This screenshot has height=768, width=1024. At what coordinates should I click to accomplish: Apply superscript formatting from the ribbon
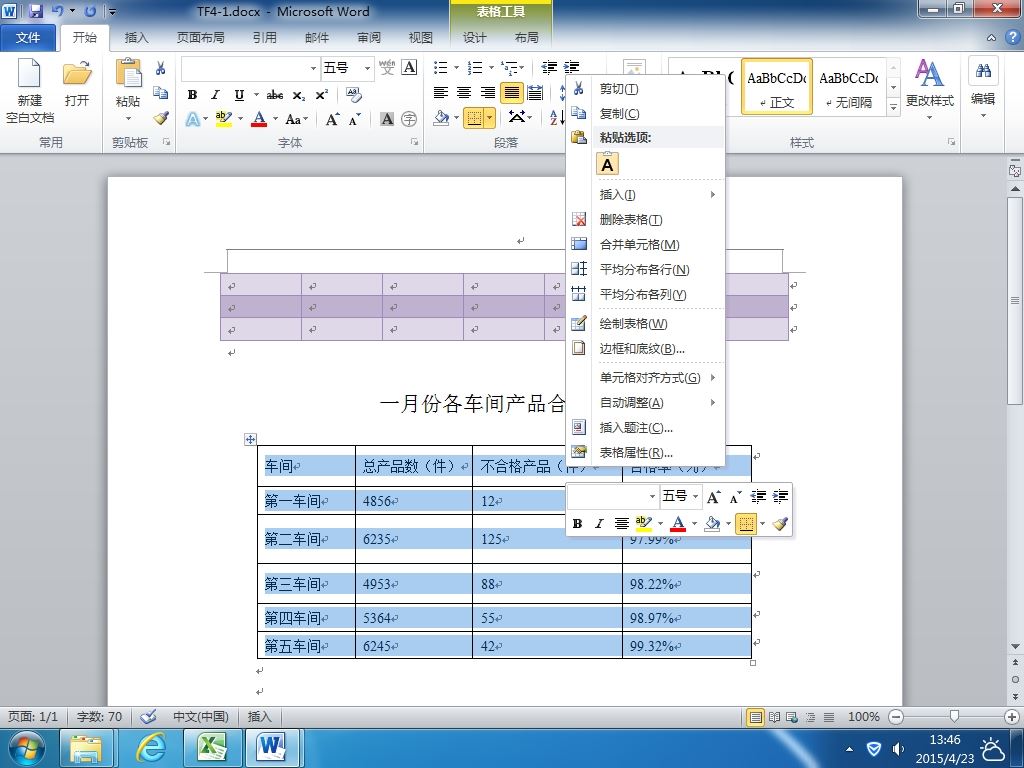tap(321, 95)
